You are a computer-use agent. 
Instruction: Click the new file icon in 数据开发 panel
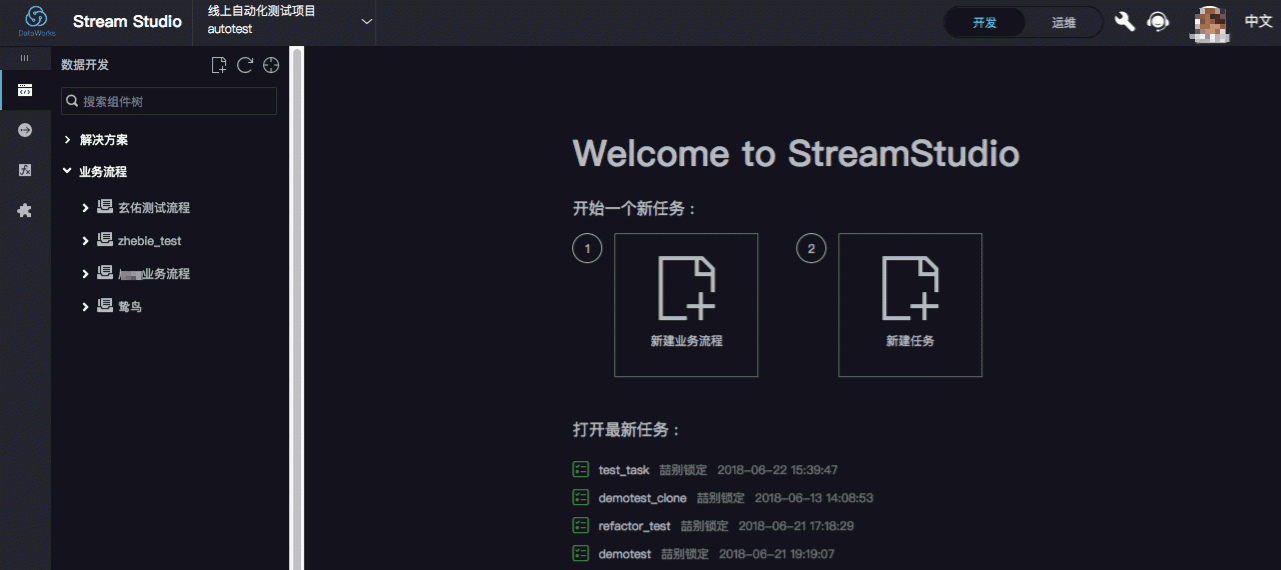[219, 65]
